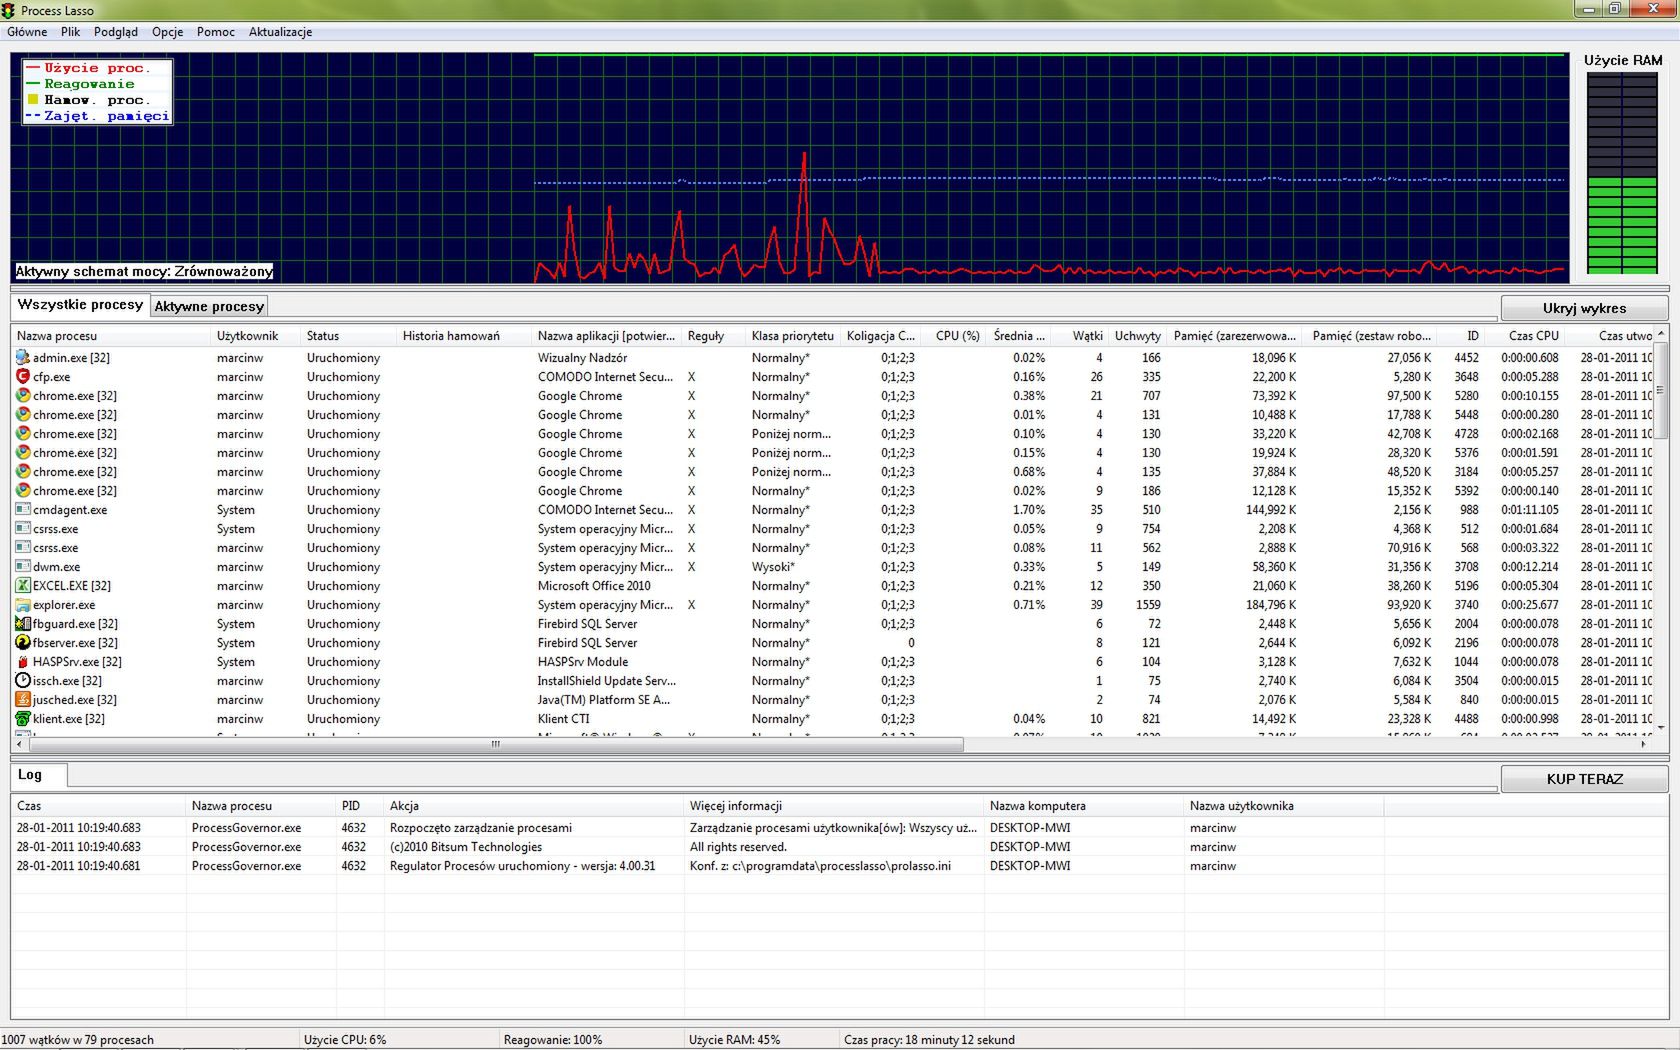Sort log by Akcja column header
Image resolution: width=1680 pixels, height=1050 pixels.
coord(534,806)
